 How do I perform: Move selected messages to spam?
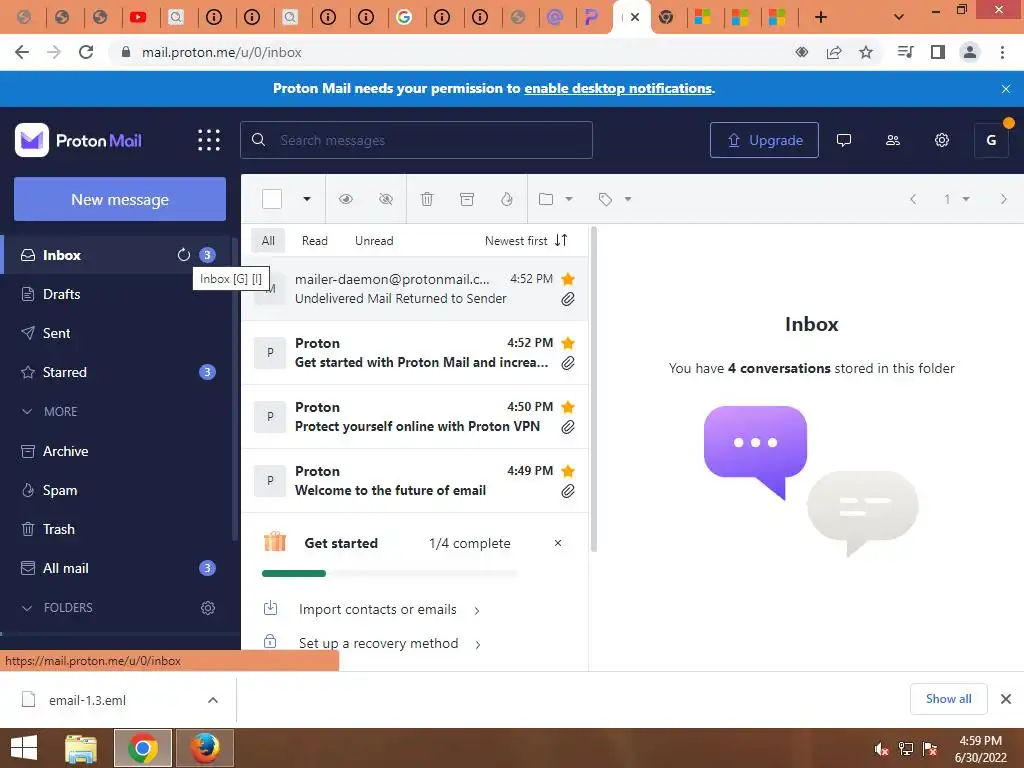[x=507, y=199]
